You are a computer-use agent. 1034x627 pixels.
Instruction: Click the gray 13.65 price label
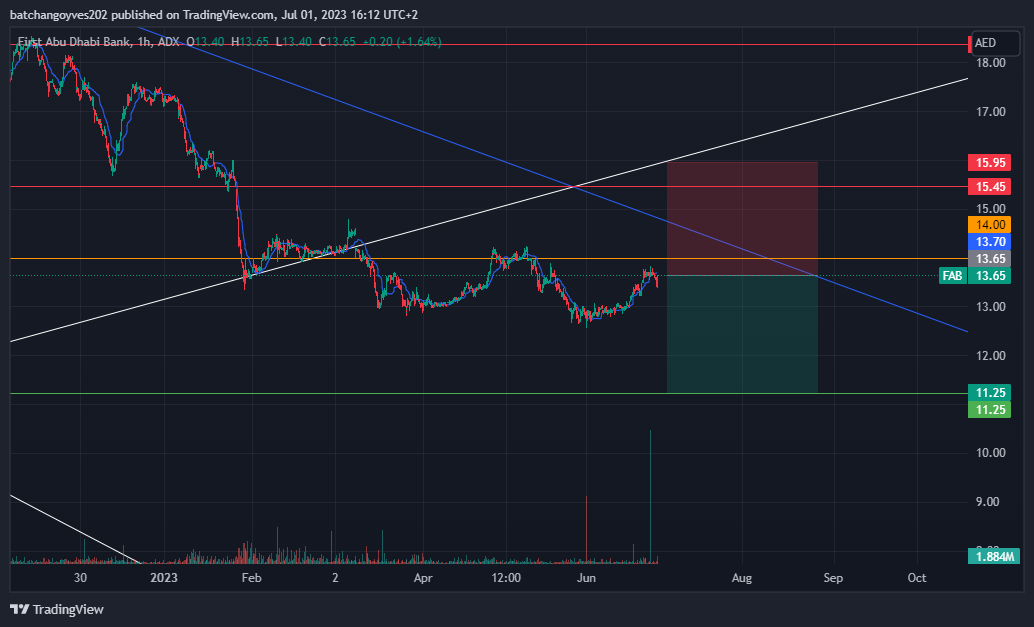point(989,258)
